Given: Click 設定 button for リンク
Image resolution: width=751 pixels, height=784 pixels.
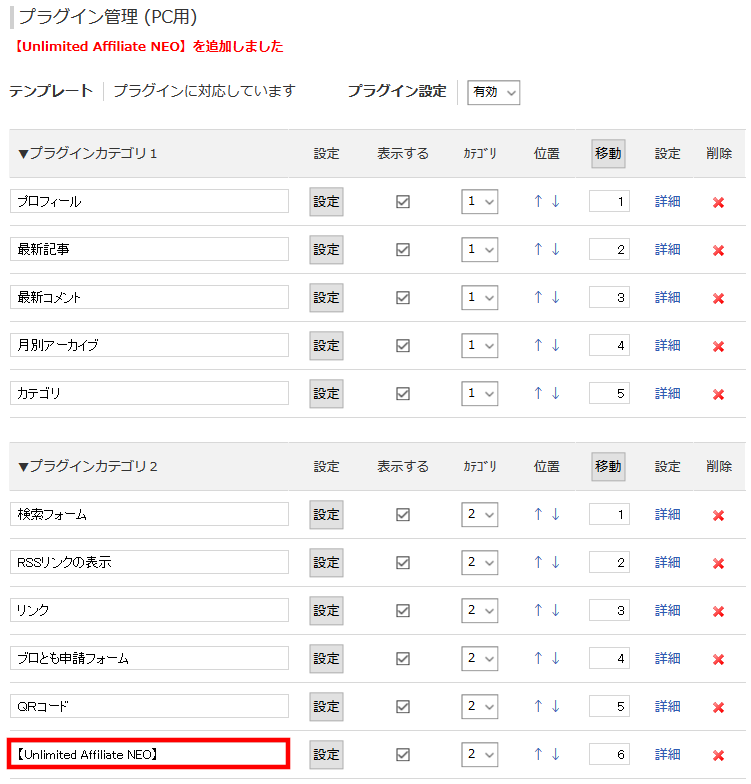Looking at the screenshot, I should click(x=326, y=610).
